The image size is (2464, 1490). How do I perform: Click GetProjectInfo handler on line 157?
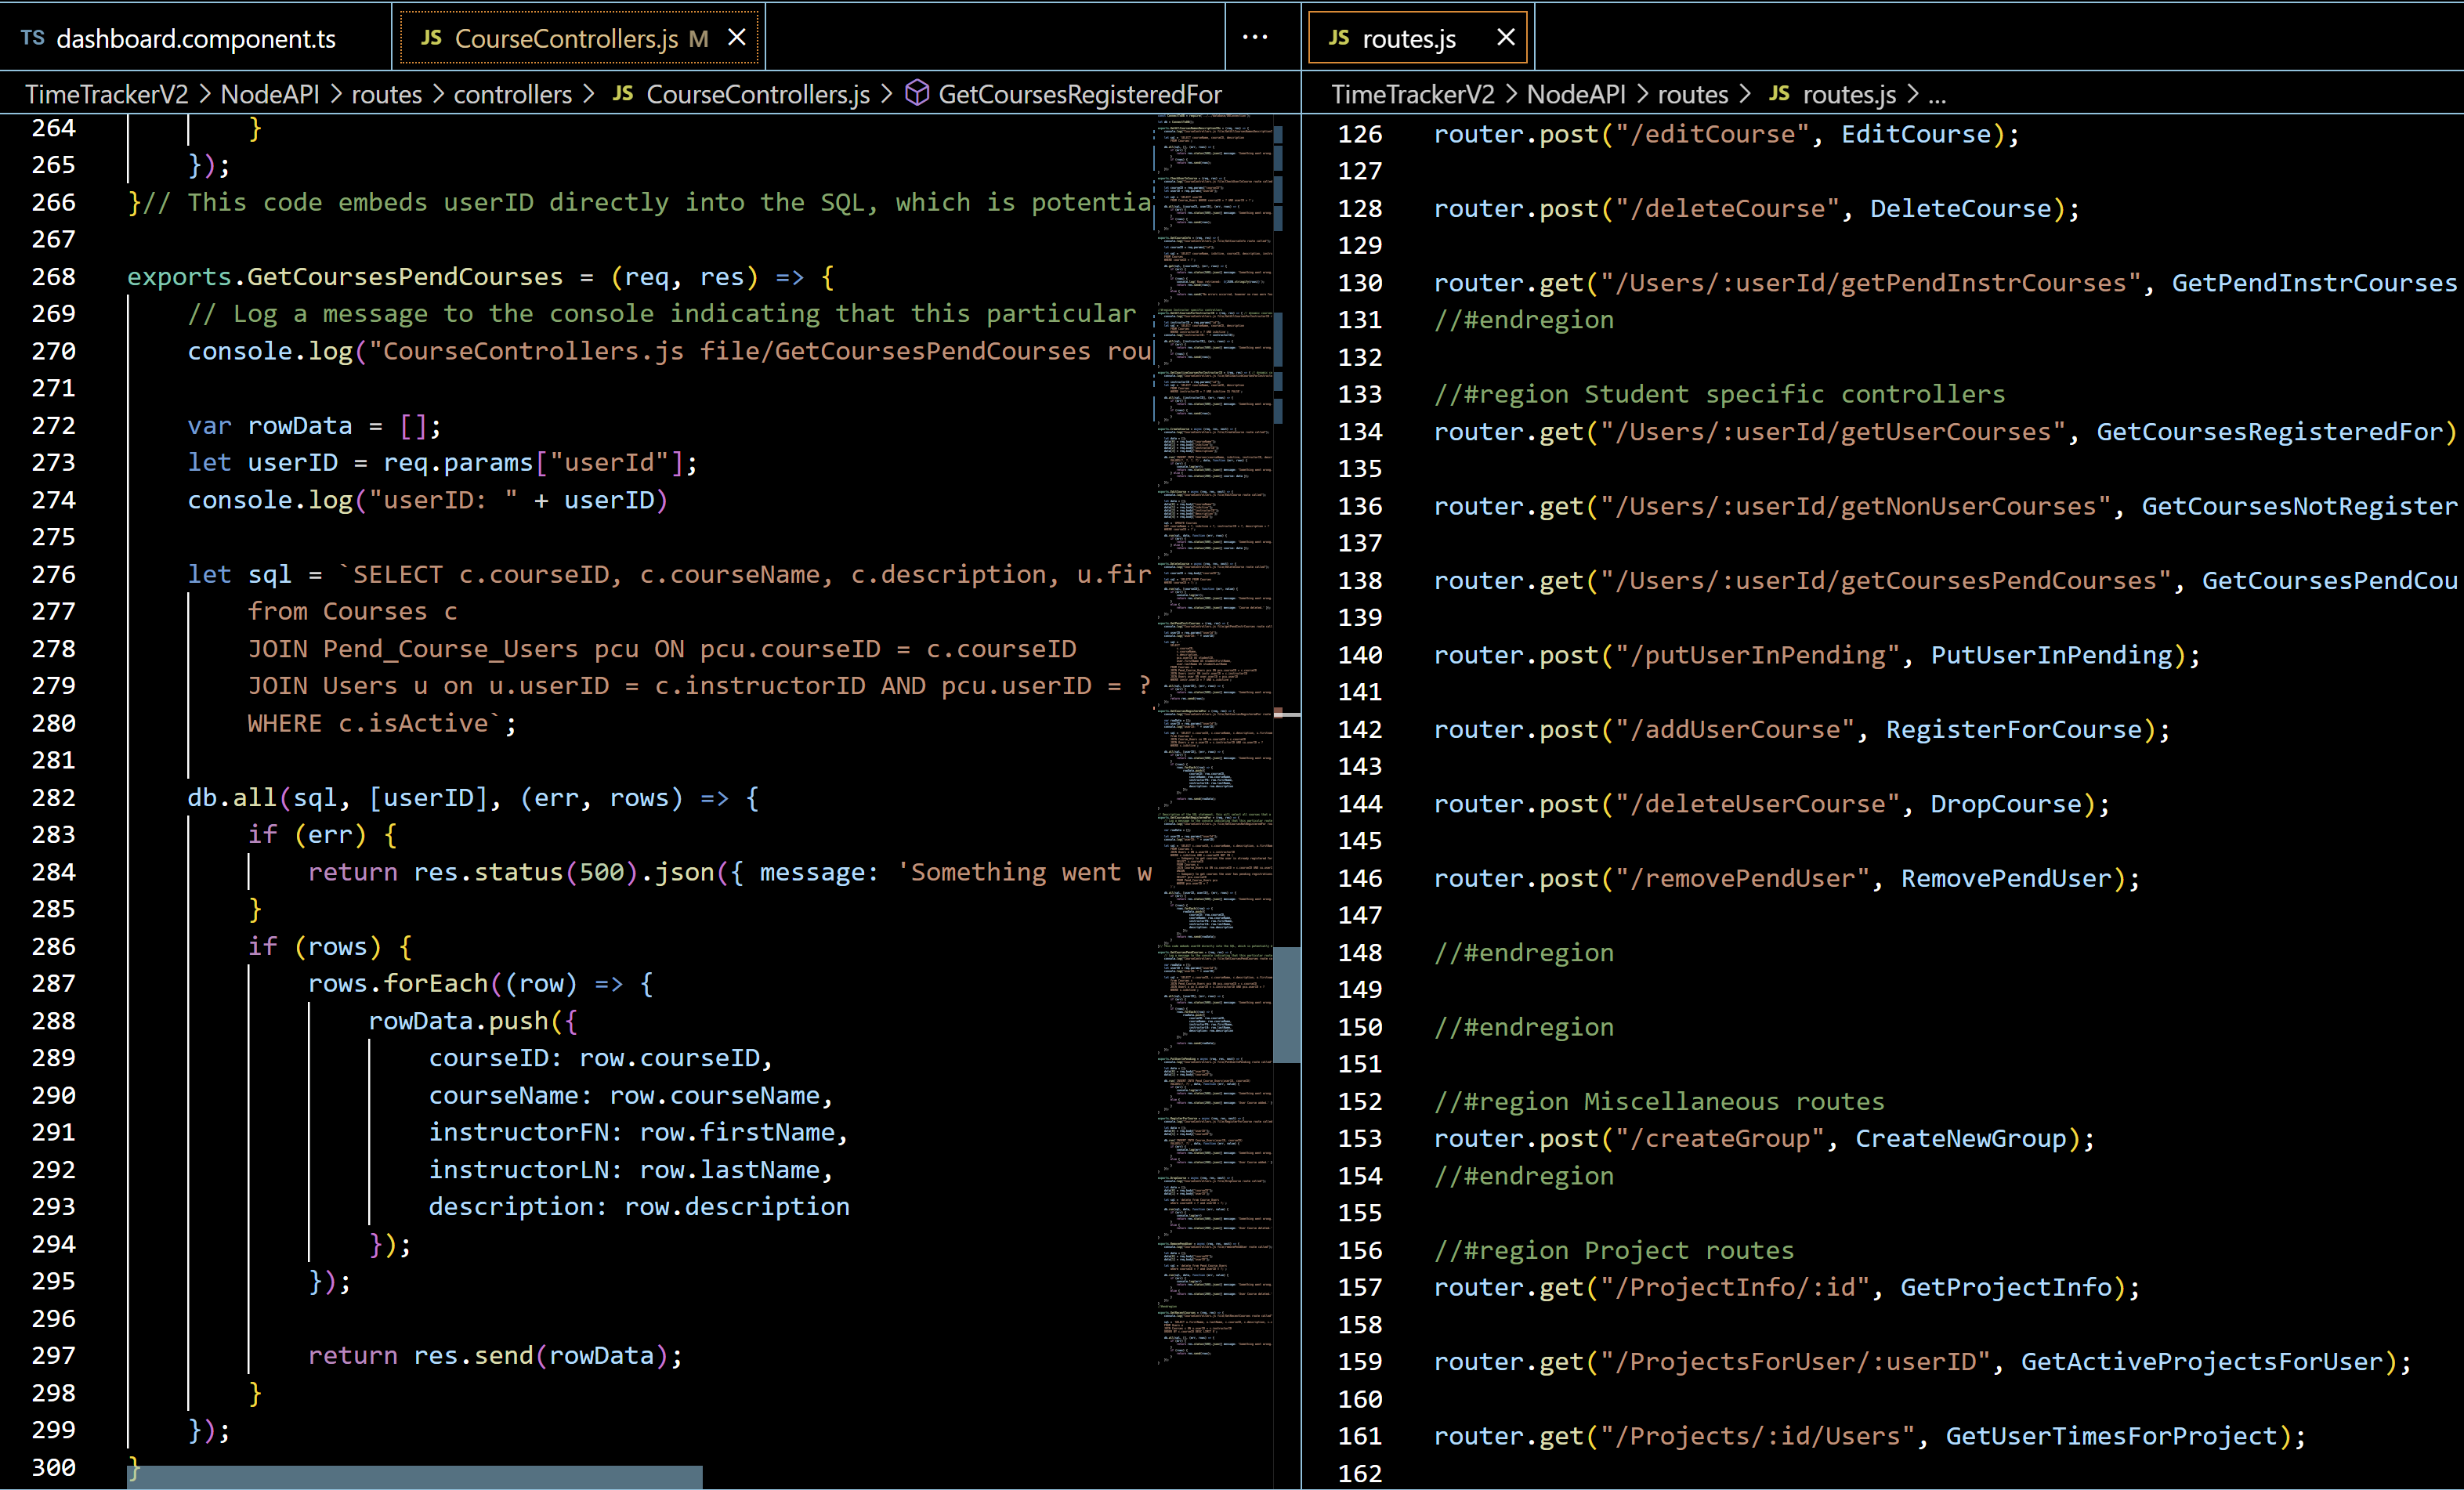click(x=2006, y=1288)
